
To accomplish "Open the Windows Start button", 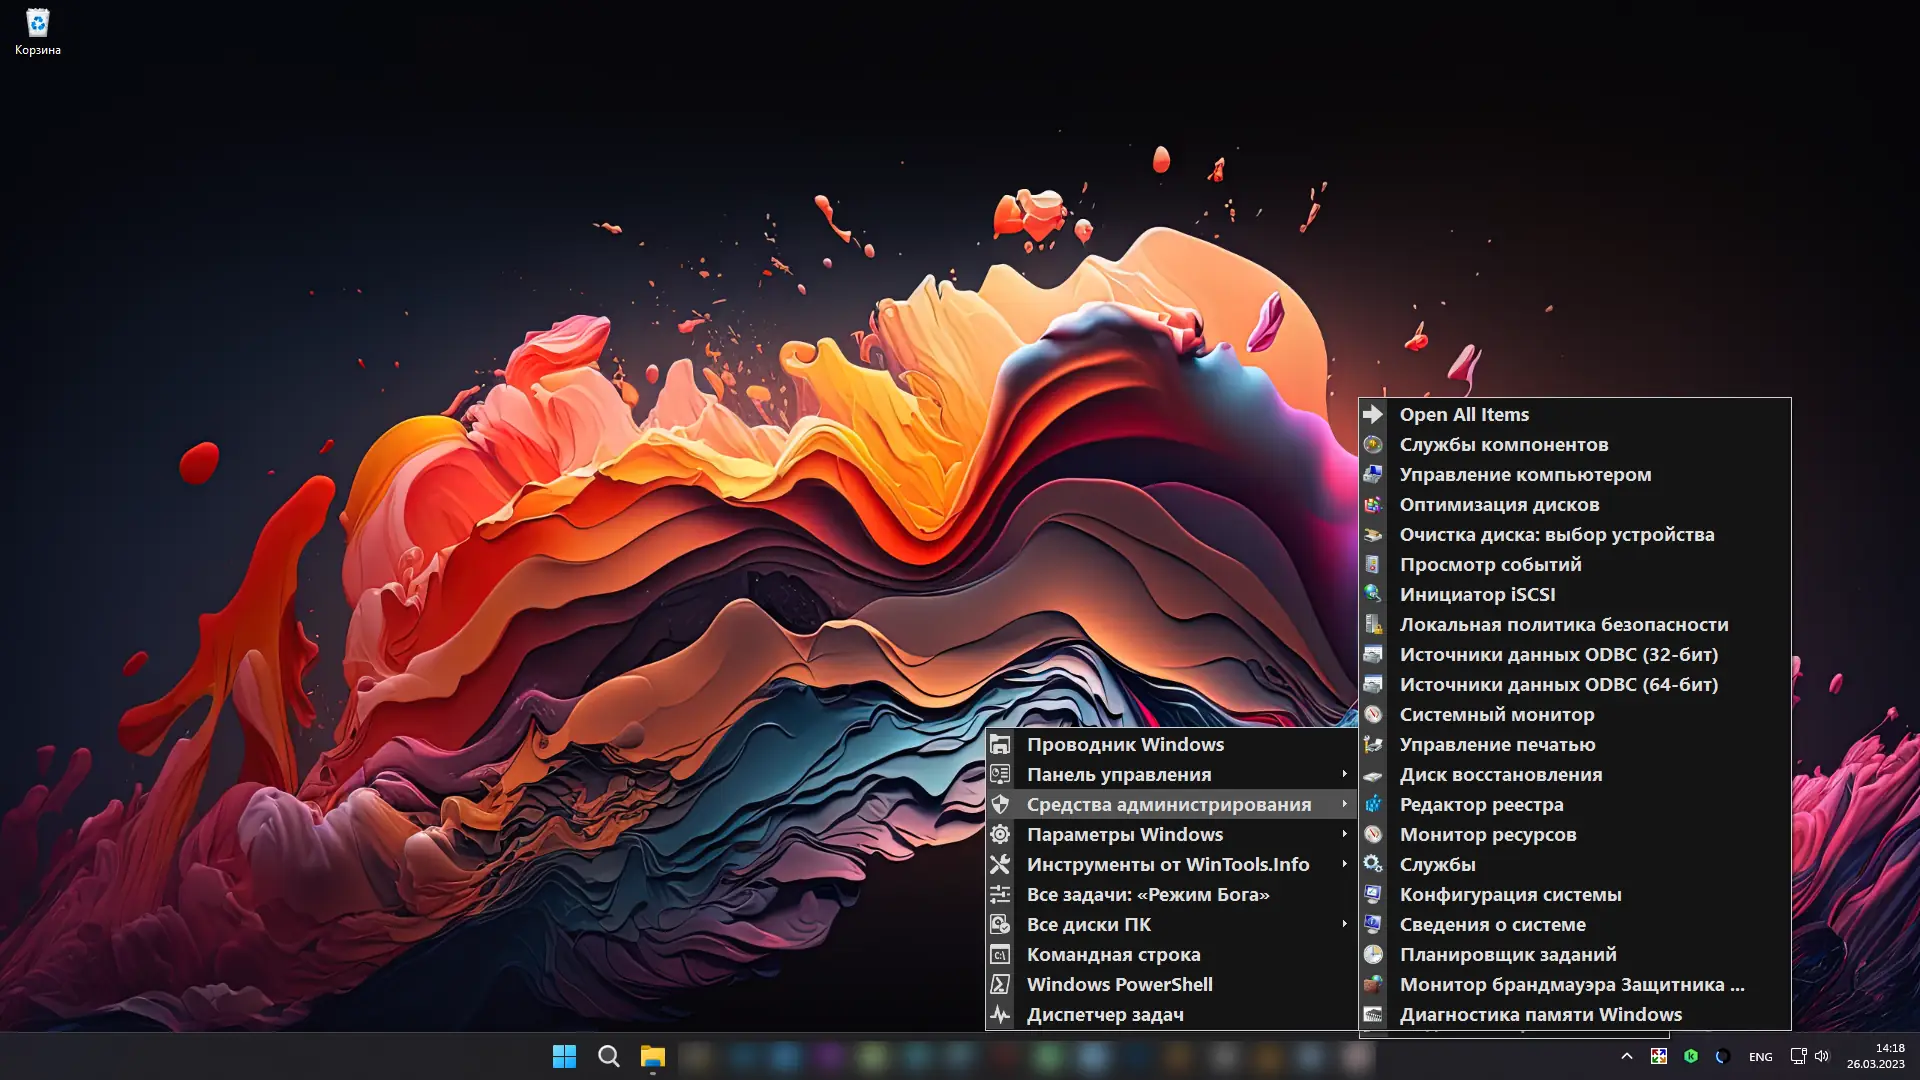I will (564, 1056).
